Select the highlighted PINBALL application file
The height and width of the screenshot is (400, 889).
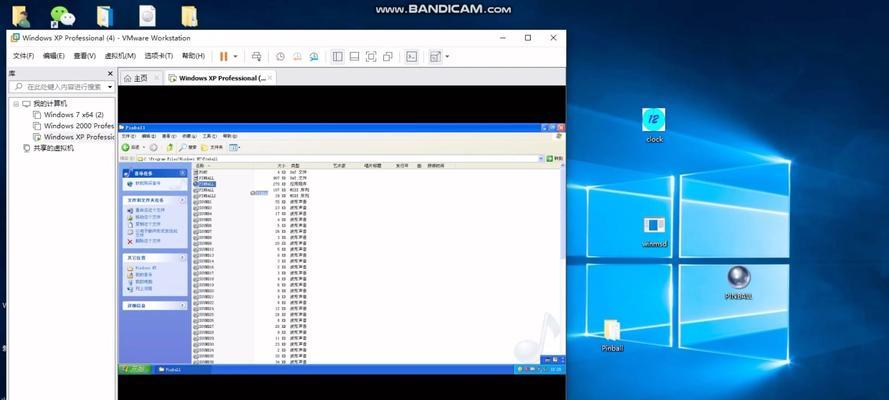205,184
